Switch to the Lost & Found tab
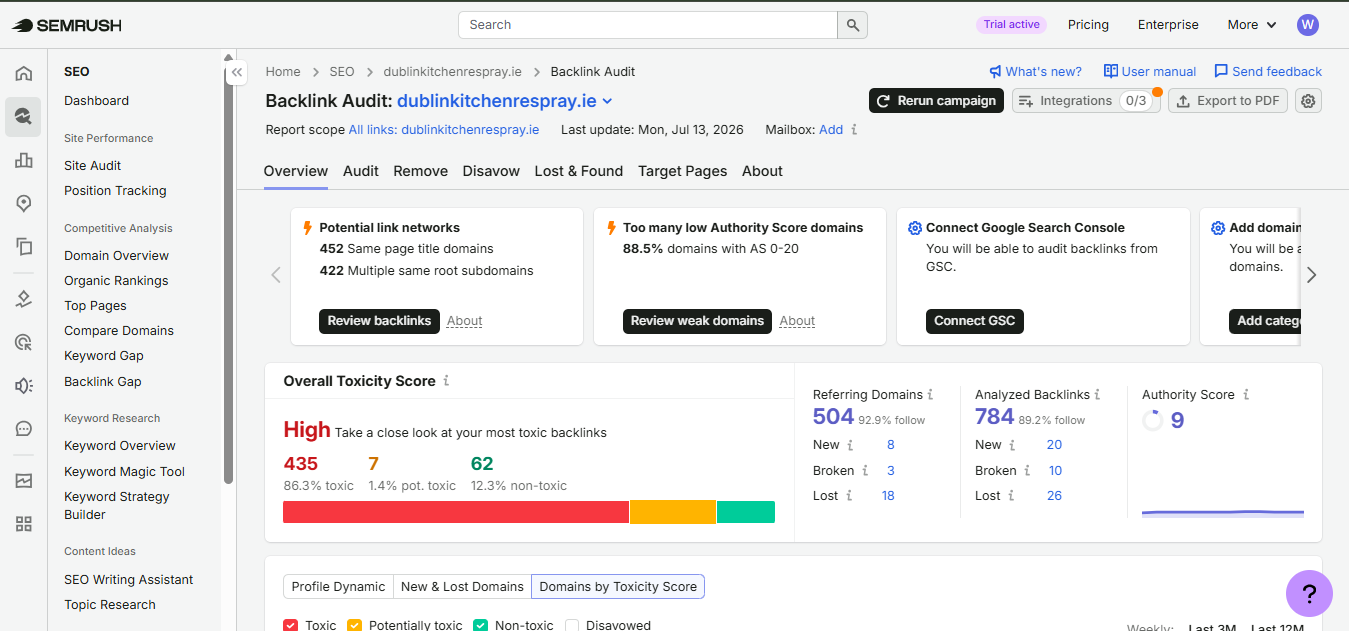Image resolution: width=1349 pixels, height=631 pixels. (x=579, y=171)
